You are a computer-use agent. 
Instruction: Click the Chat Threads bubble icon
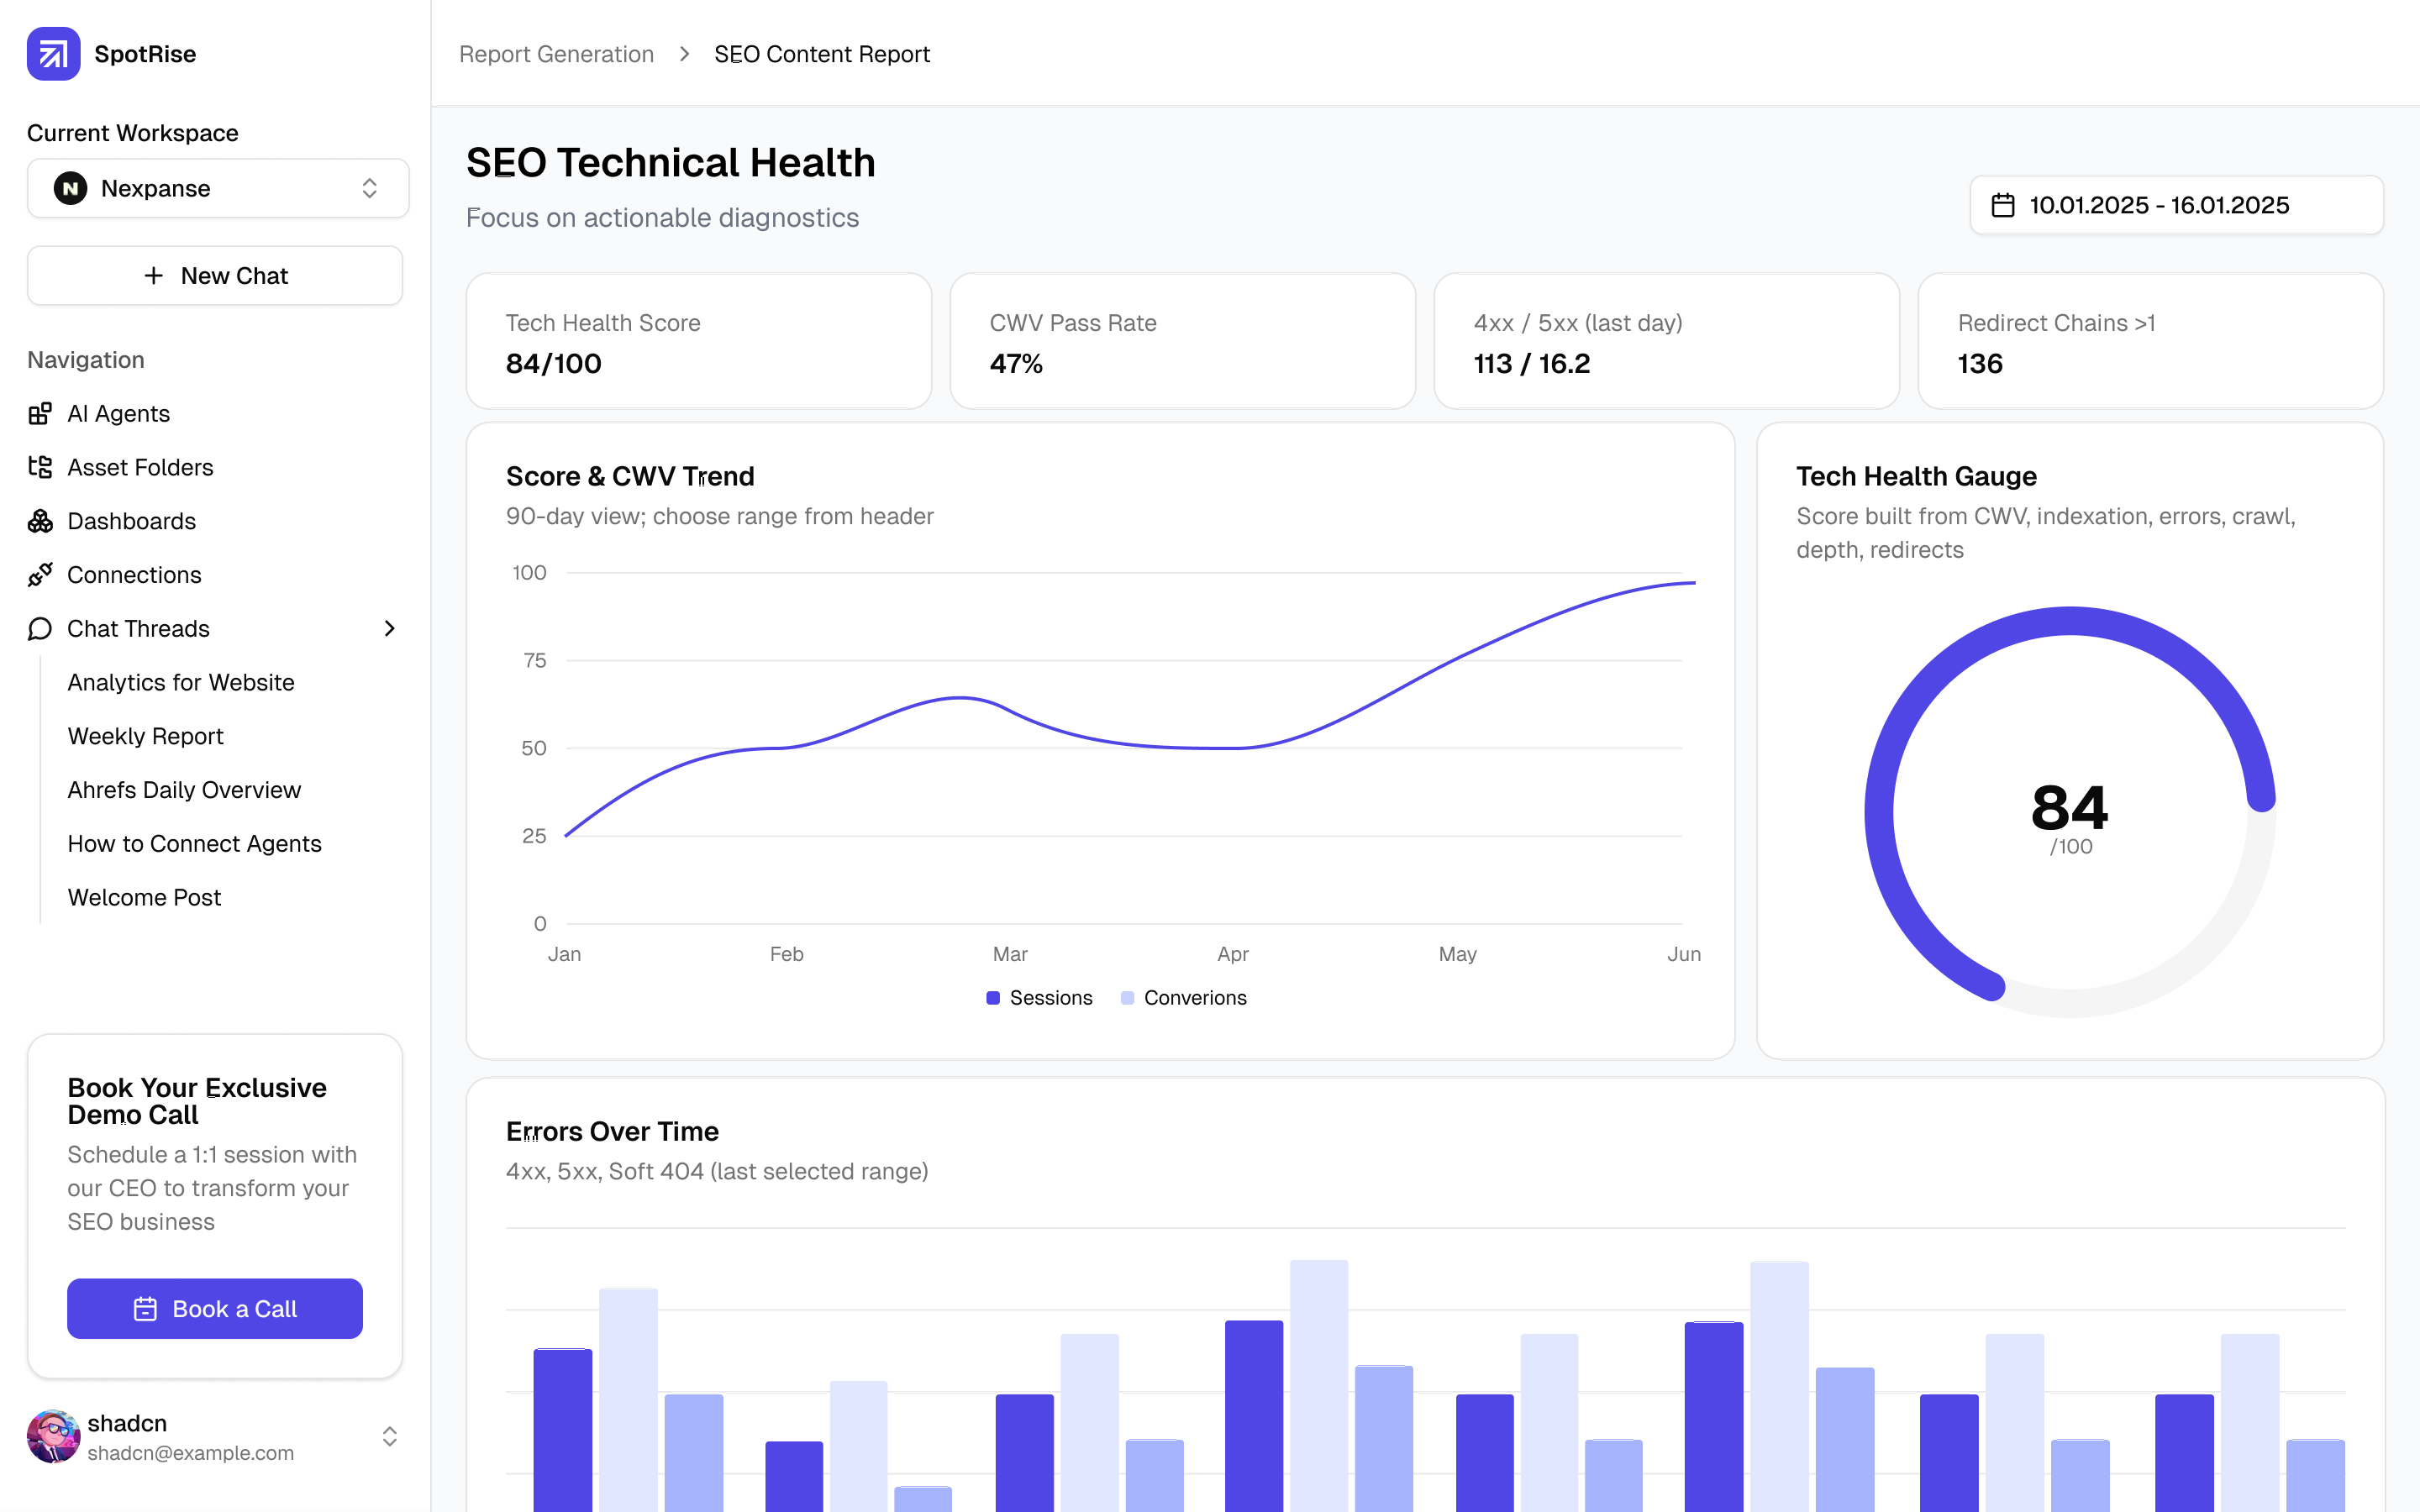tap(40, 629)
